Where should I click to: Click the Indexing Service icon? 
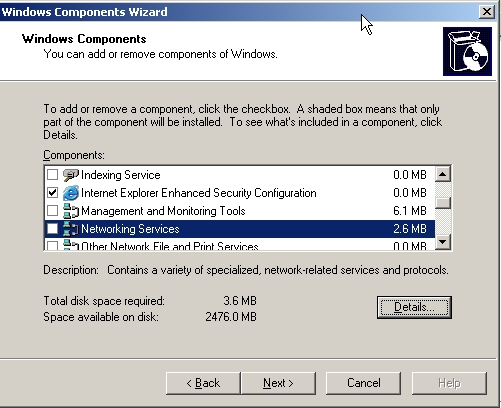point(71,175)
